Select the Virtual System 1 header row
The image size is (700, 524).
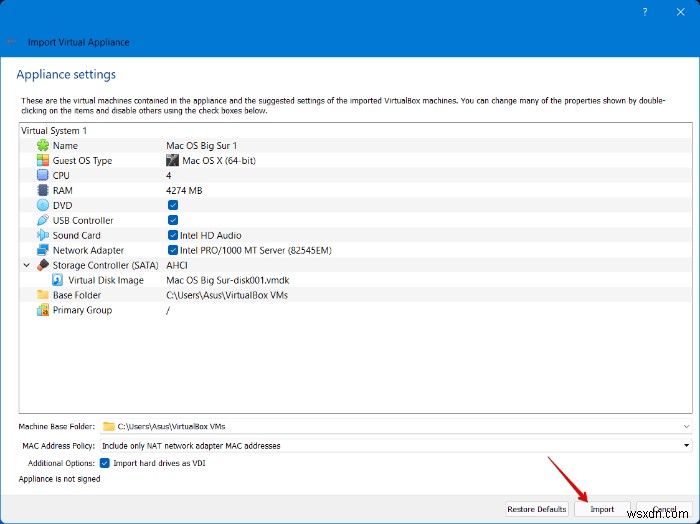(x=355, y=131)
